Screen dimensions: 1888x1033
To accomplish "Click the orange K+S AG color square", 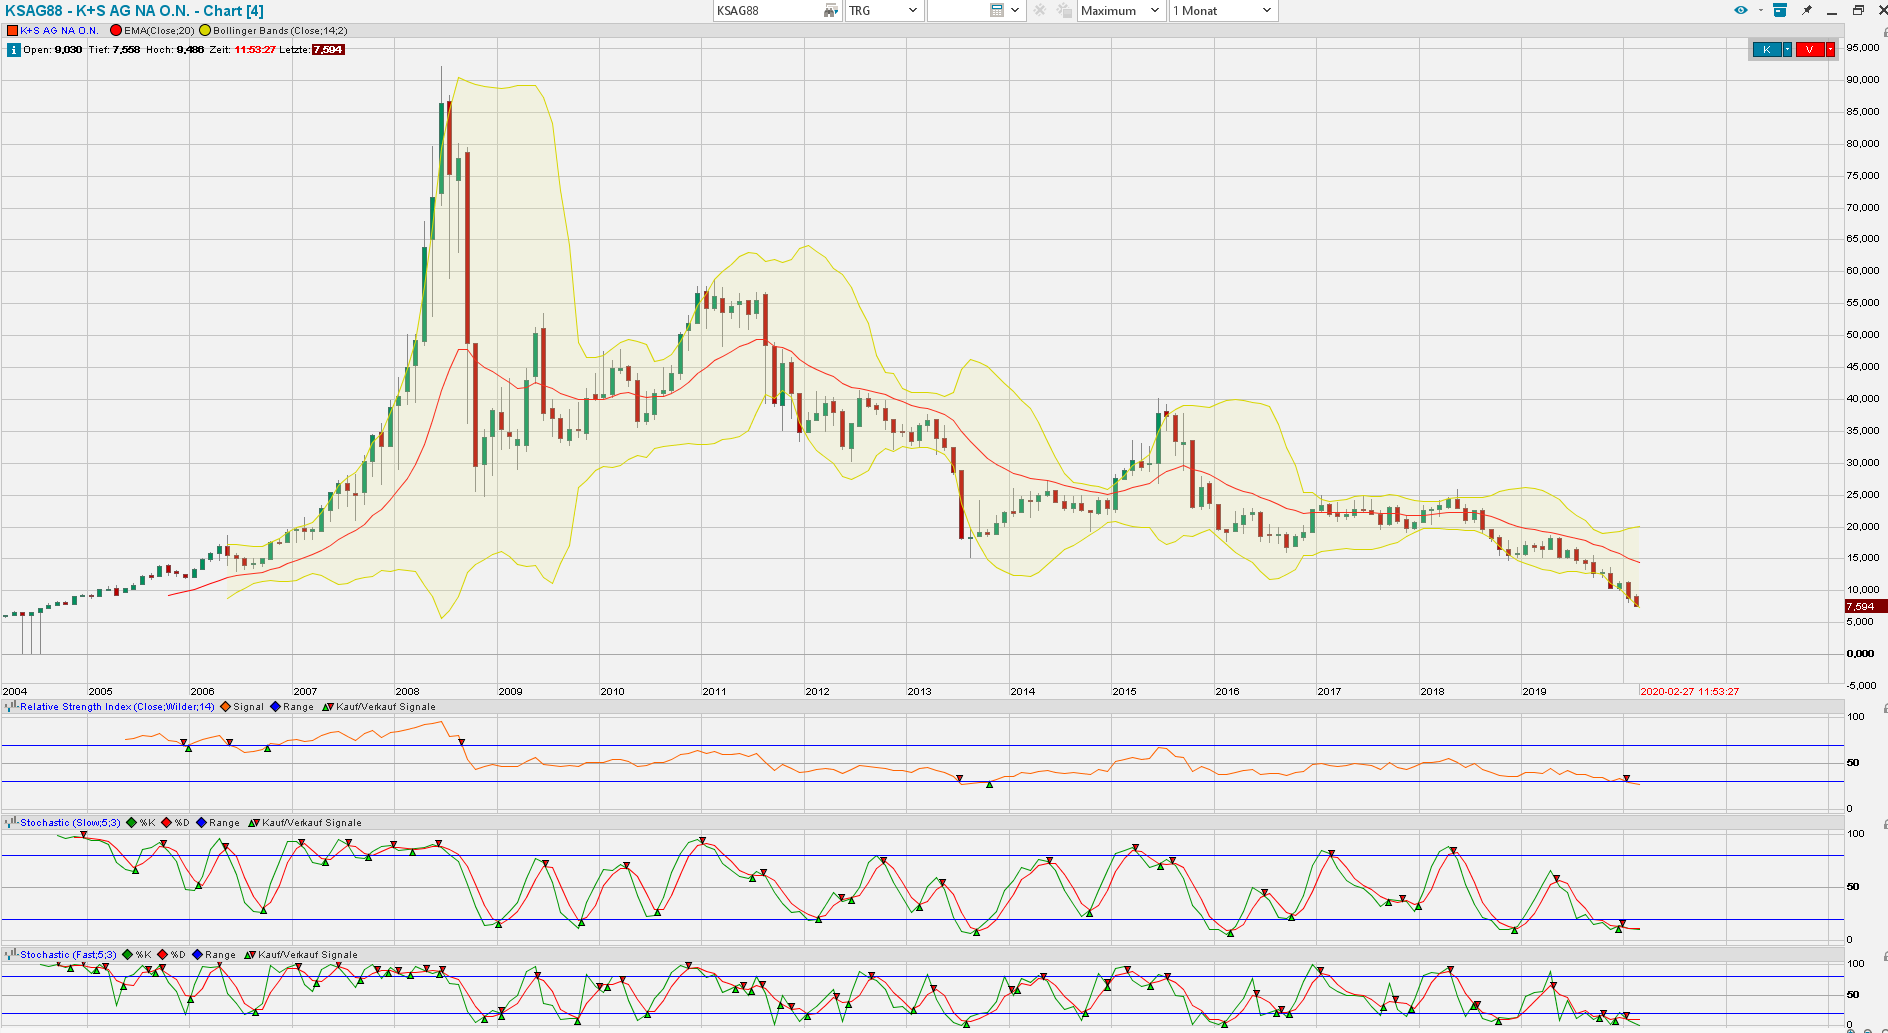I will (x=12, y=31).
